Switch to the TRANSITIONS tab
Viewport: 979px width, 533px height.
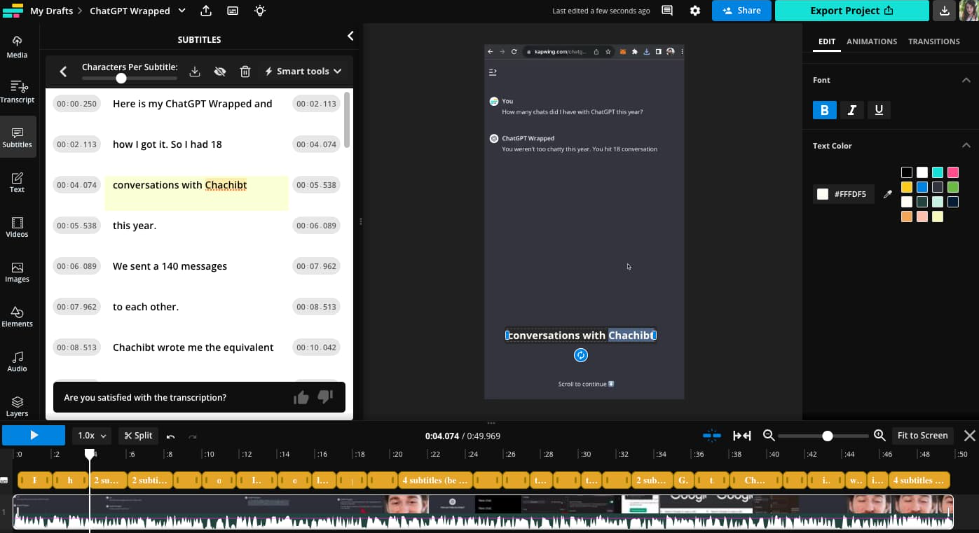(x=933, y=41)
